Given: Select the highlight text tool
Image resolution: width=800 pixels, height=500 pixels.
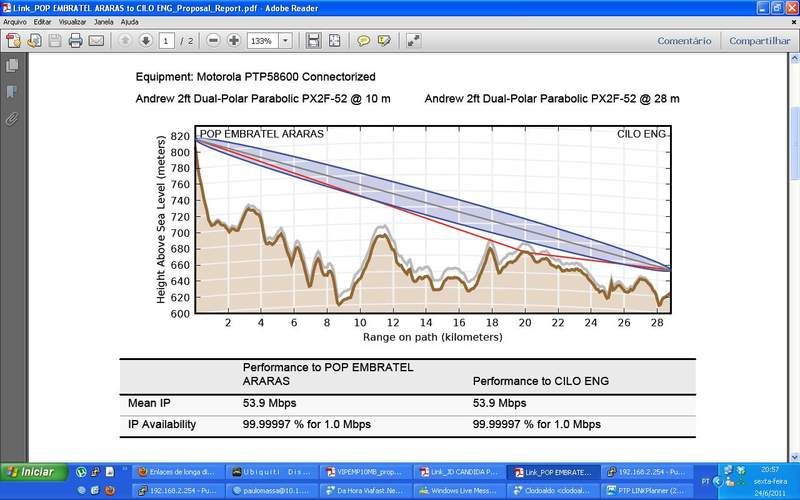Looking at the screenshot, I should pyautogui.click(x=384, y=41).
